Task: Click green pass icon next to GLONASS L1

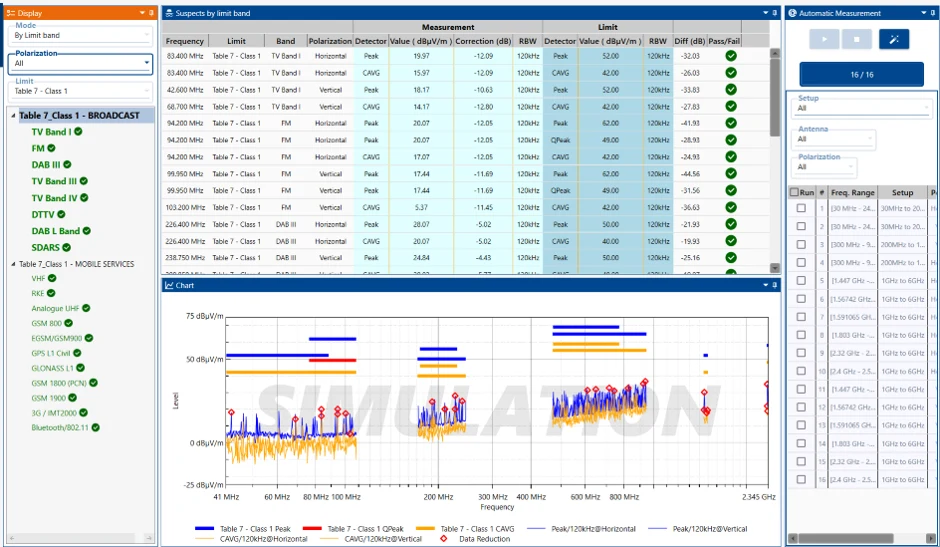Action: pyautogui.click(x=80, y=368)
